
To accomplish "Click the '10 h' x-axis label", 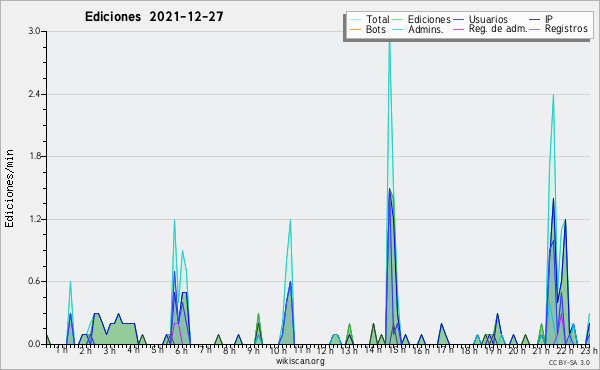I will (278, 350).
